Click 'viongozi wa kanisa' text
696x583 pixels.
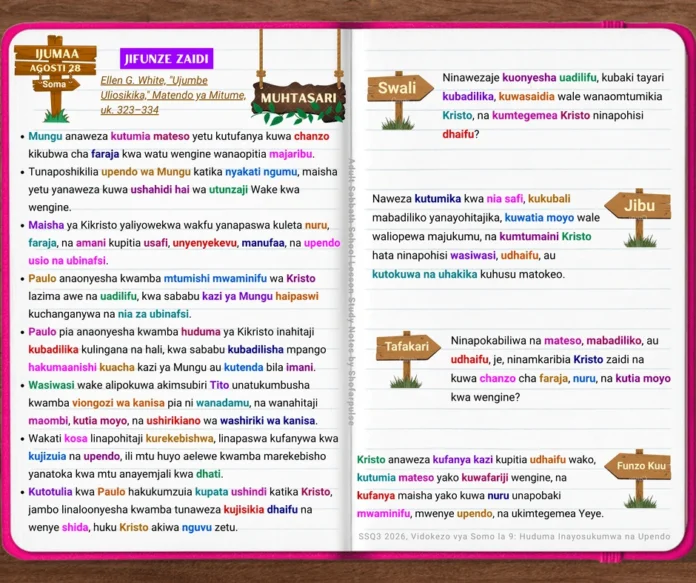click(119, 403)
